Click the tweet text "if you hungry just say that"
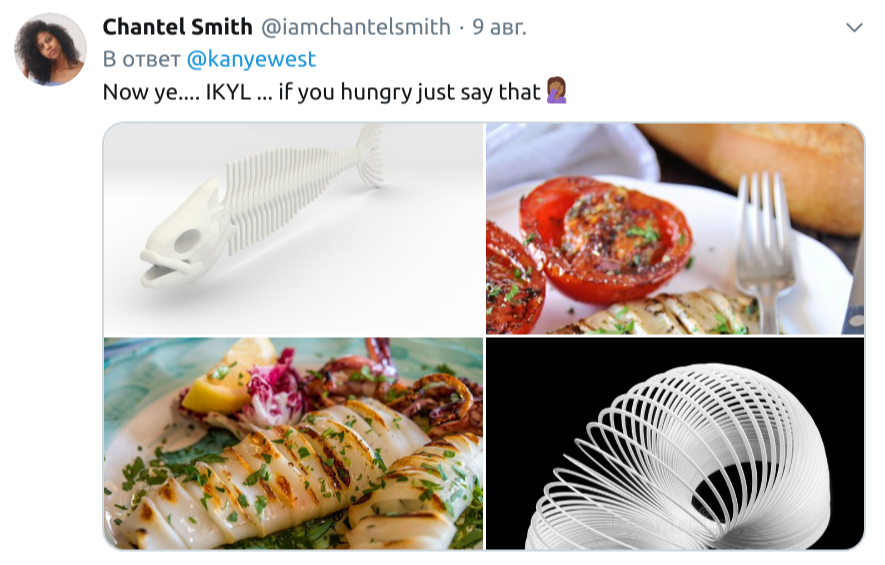Screen dimensions: 885x565 [x=410, y=92]
